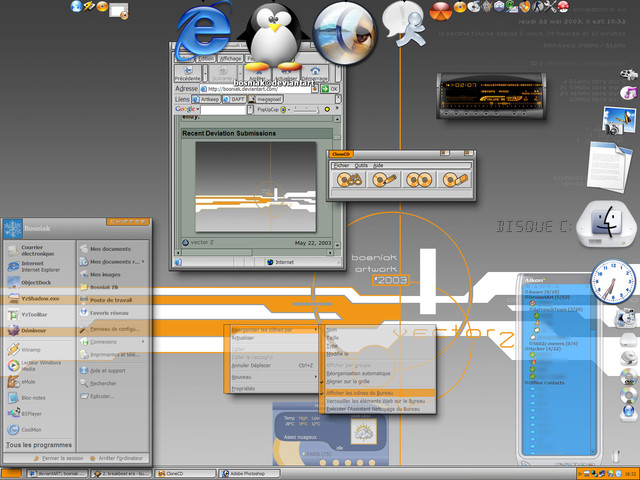Switch to Adobe Photoshop taskbar button
This screenshot has width=640, height=480.
click(249, 473)
